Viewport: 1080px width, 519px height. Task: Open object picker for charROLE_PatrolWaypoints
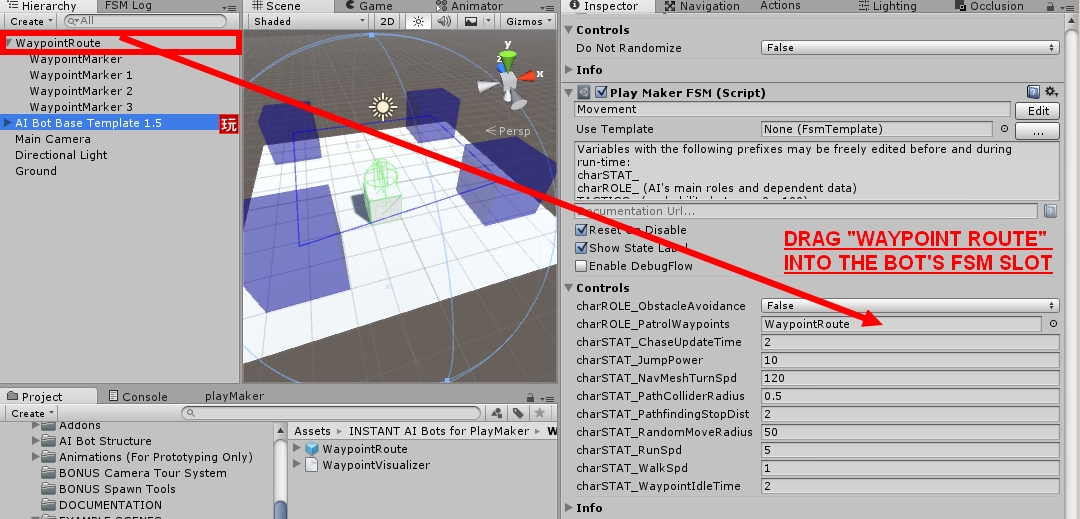point(1053,324)
